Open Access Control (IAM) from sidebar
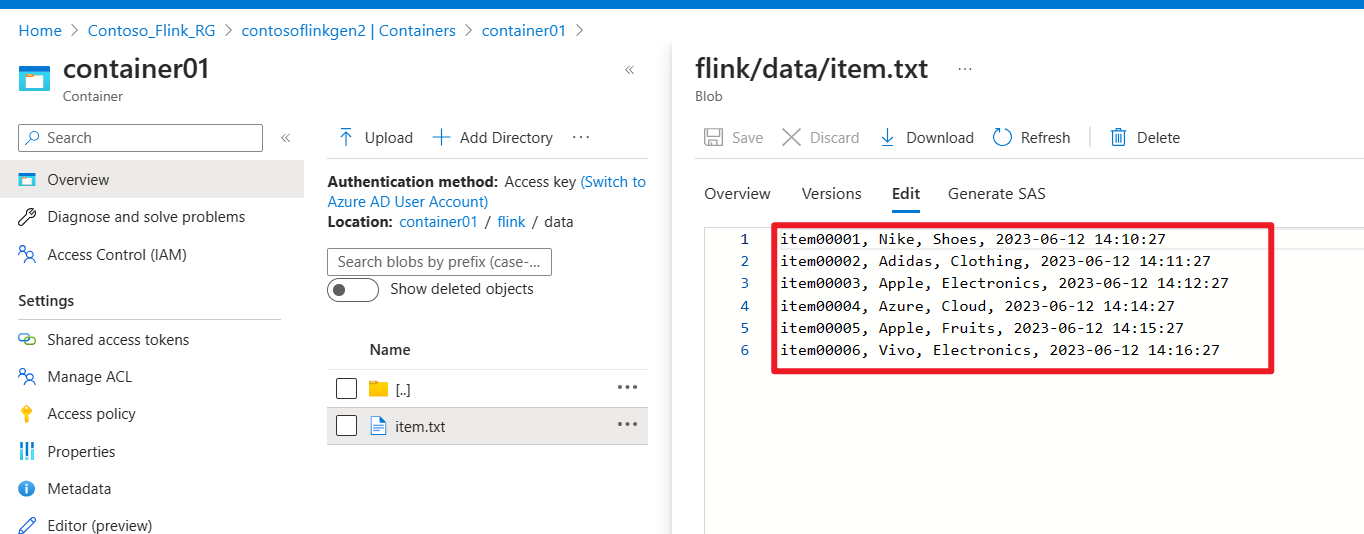The width and height of the screenshot is (1364, 534). point(116,255)
